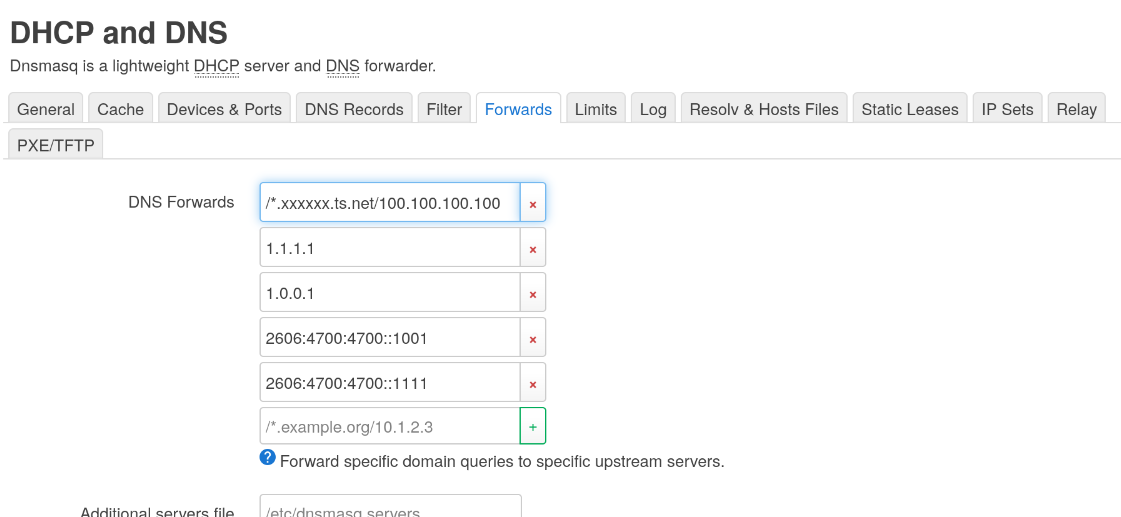Click the DHCP abbreviation in the description

point(217,66)
